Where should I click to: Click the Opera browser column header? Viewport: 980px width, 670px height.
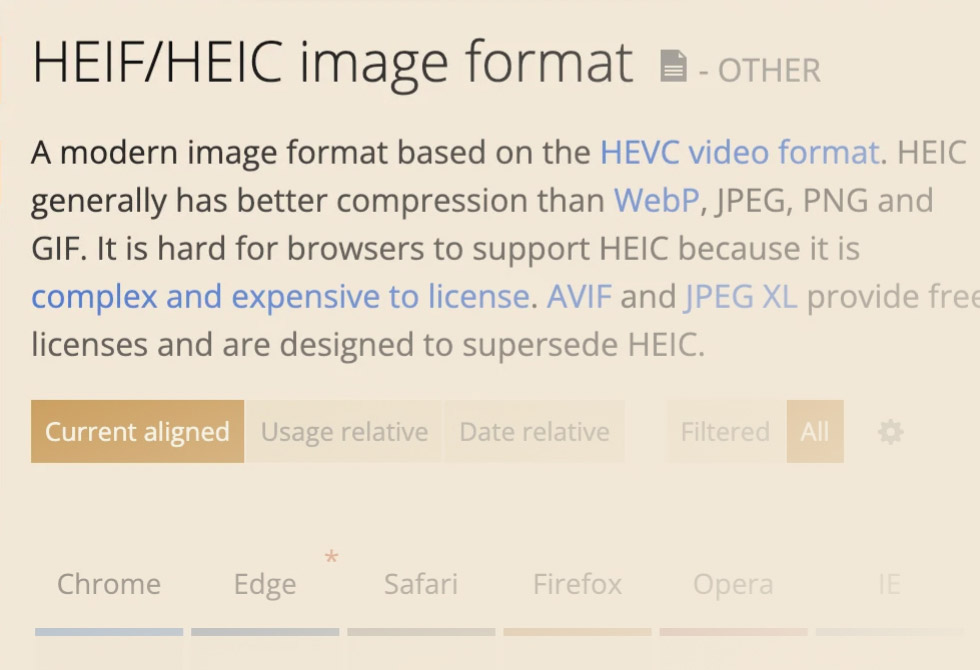733,584
